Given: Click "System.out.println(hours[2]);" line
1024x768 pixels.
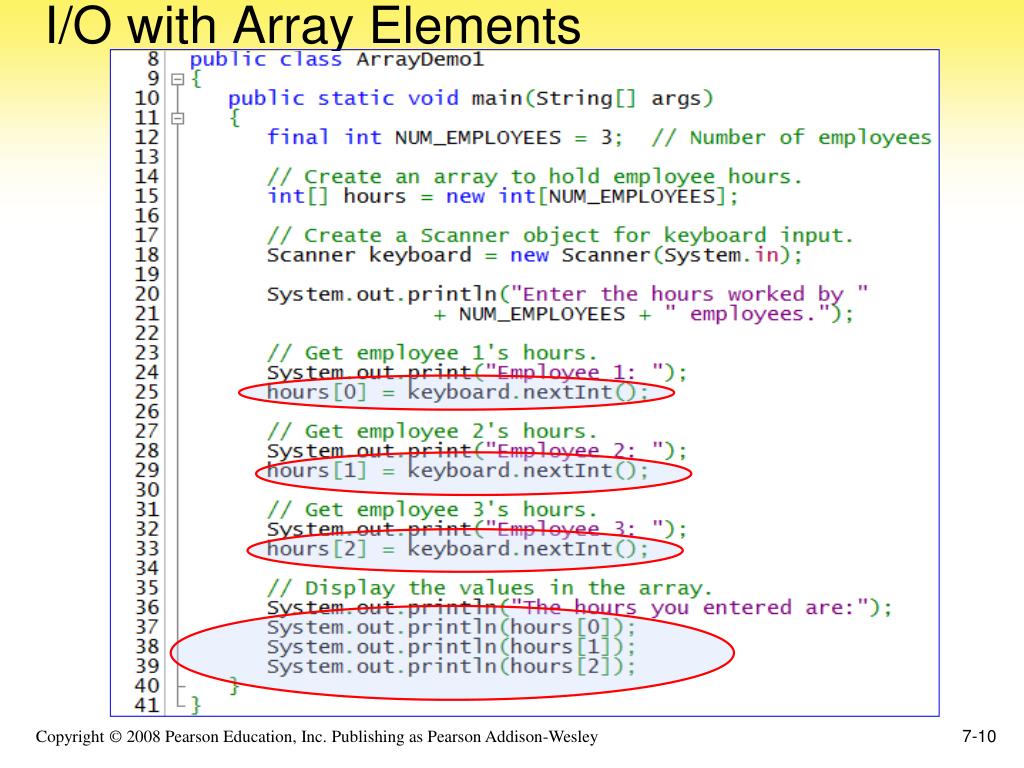Looking at the screenshot, I should 451,667.
